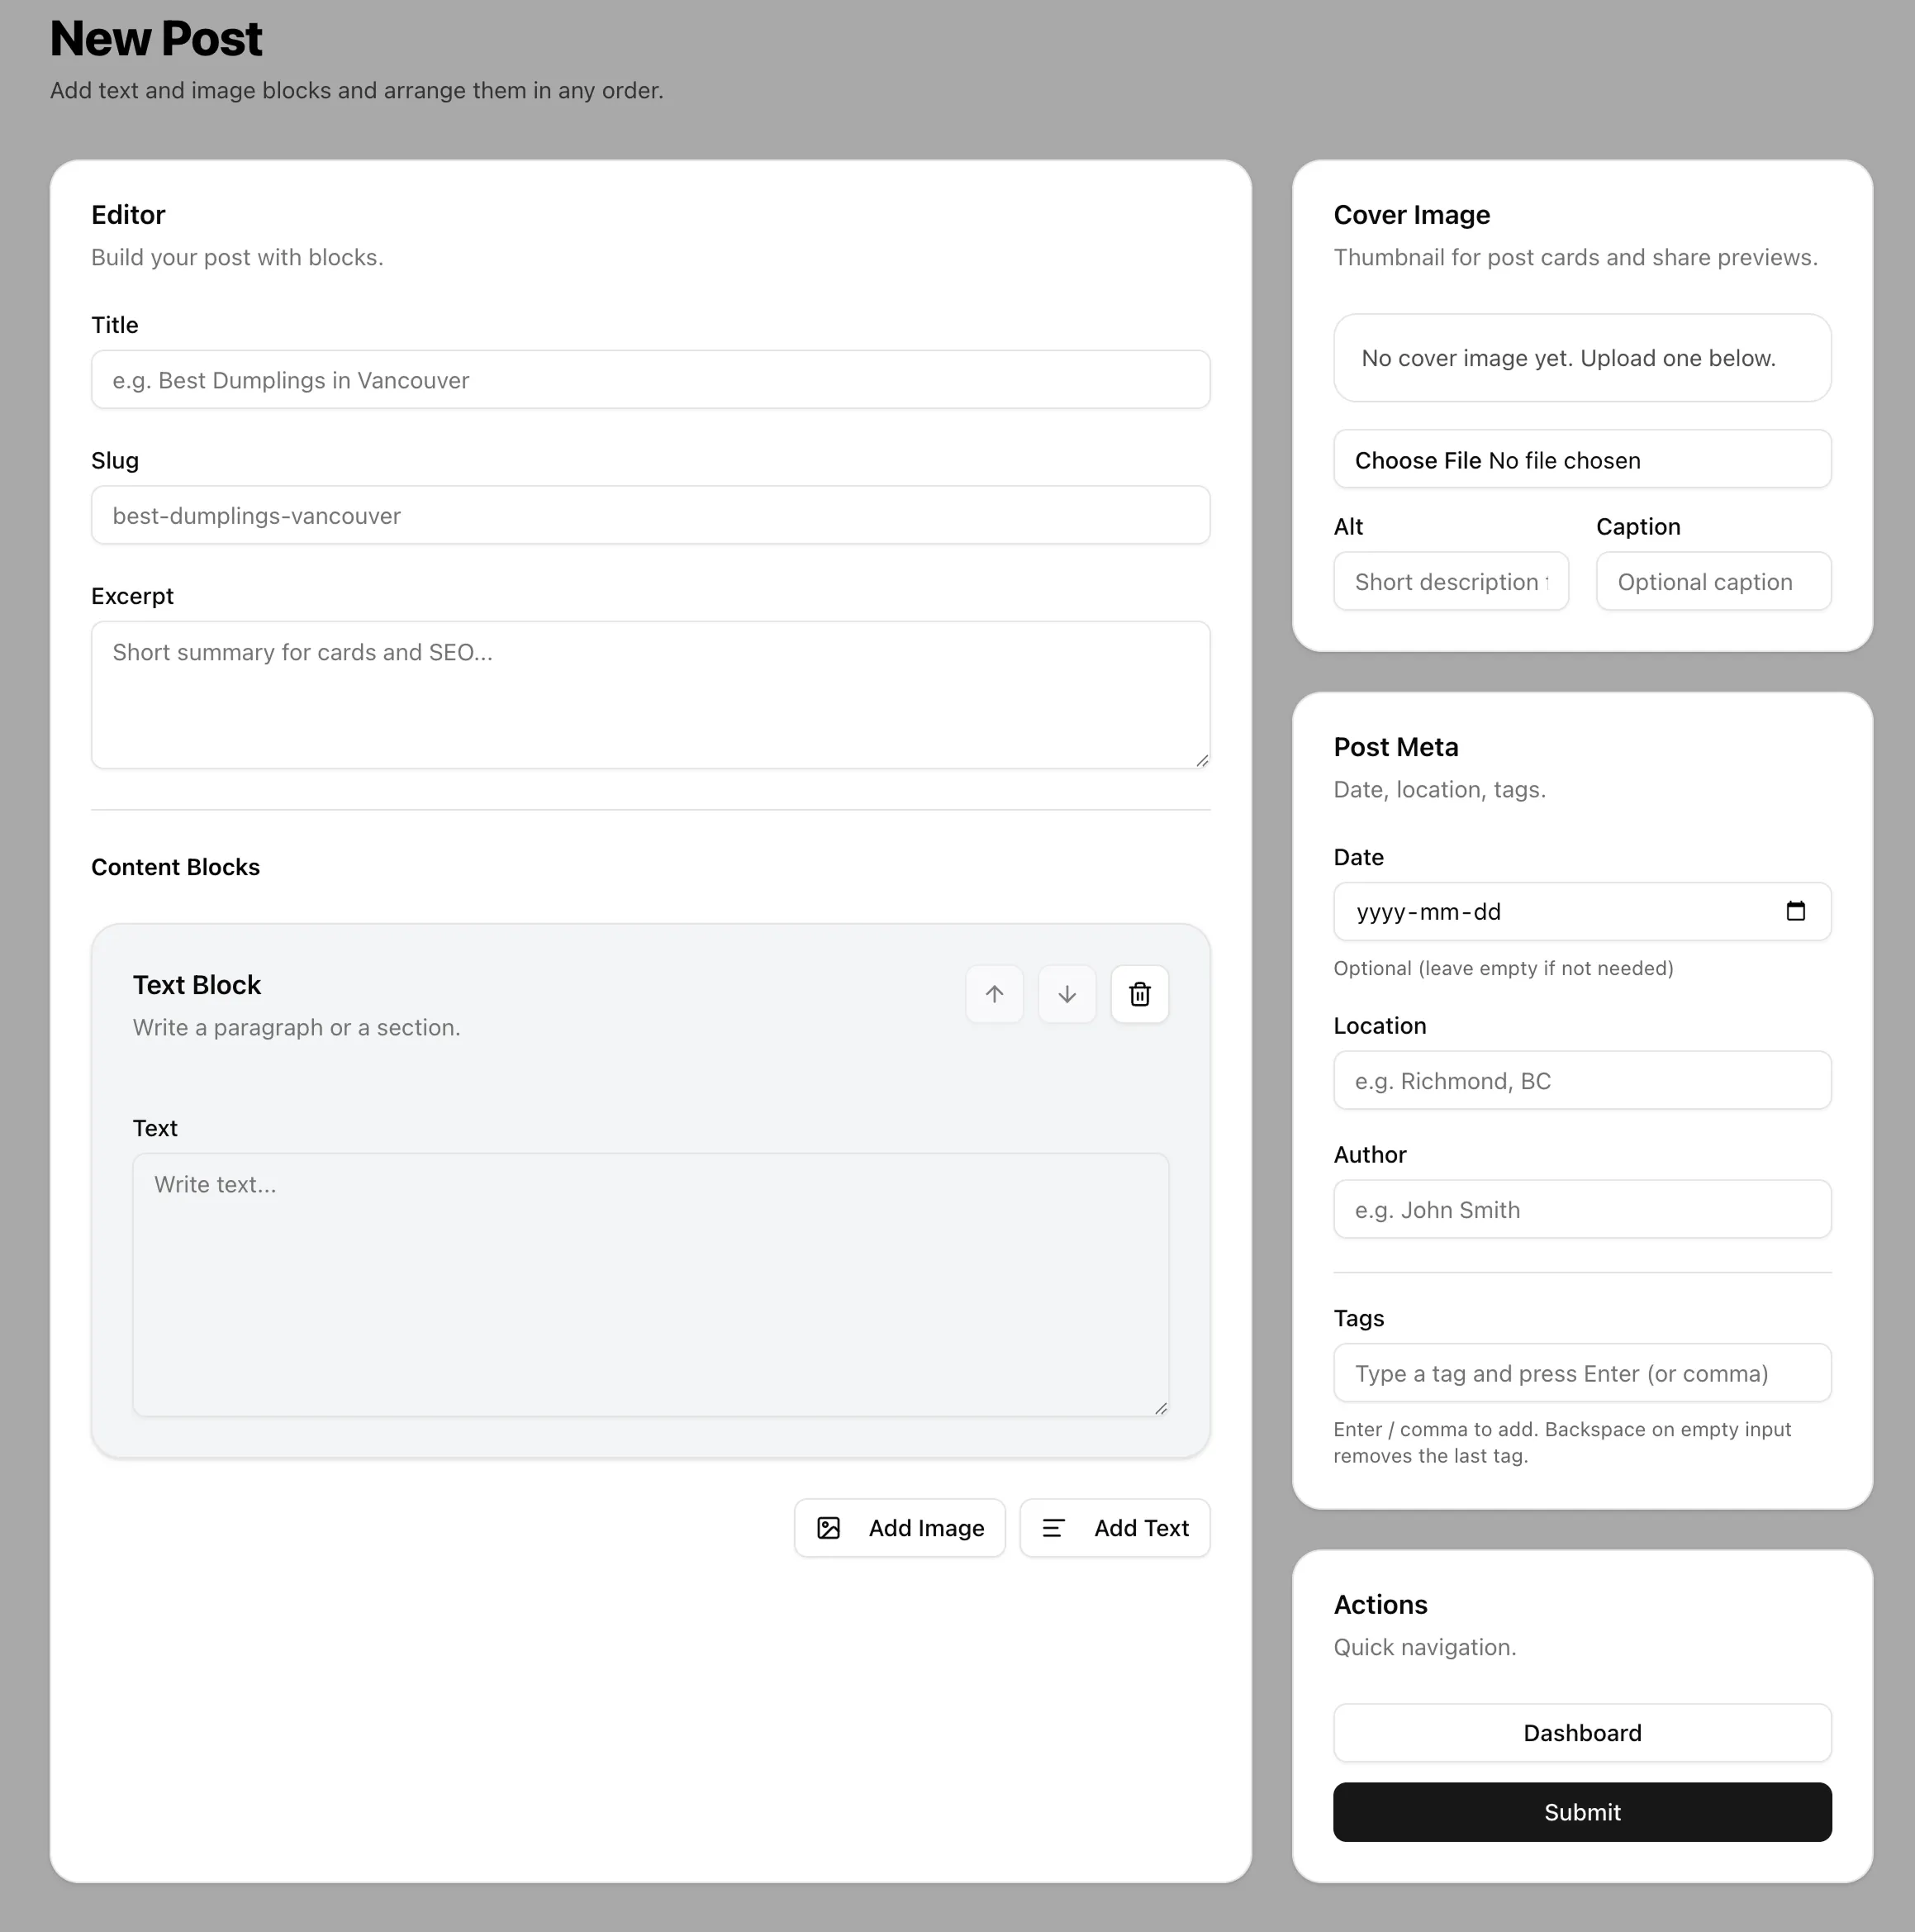
Task: Focus the Title input field
Action: coord(650,380)
